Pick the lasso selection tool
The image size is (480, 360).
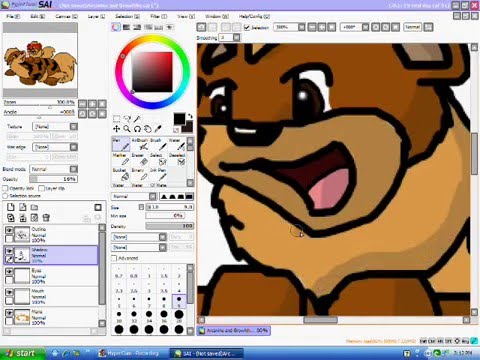(x=127, y=119)
